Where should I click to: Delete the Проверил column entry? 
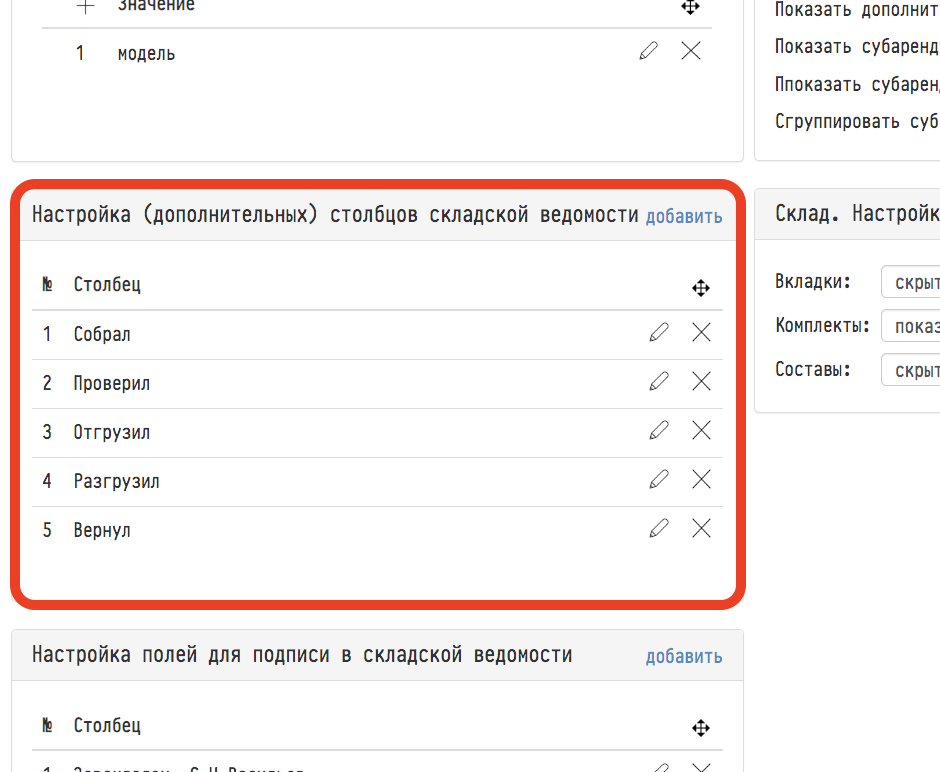pos(702,382)
